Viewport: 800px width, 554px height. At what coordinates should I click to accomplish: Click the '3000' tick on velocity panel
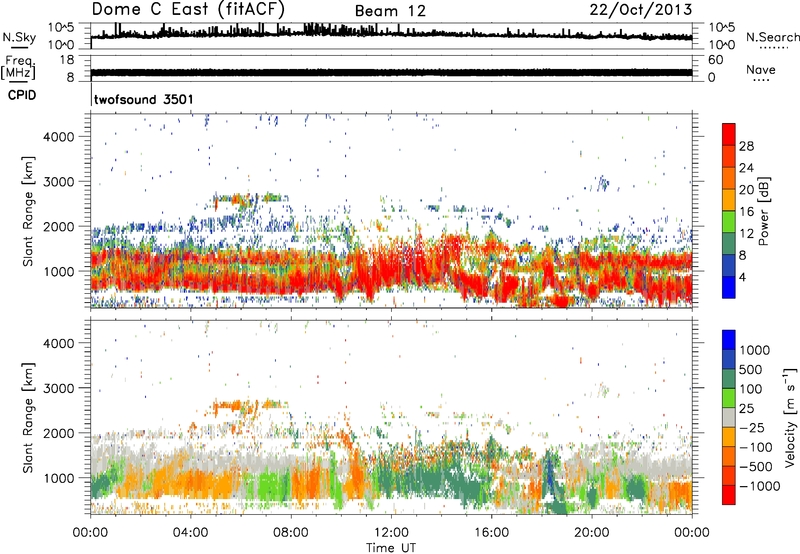pos(59,388)
